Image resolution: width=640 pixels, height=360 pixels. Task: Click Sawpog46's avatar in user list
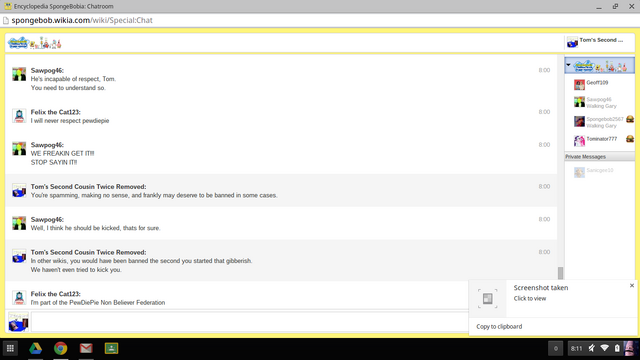click(579, 102)
